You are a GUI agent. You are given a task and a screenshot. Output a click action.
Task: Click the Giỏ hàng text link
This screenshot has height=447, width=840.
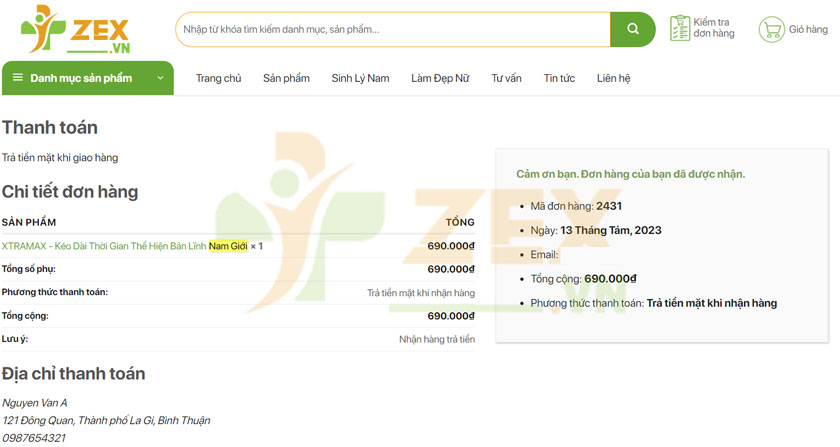[808, 29]
